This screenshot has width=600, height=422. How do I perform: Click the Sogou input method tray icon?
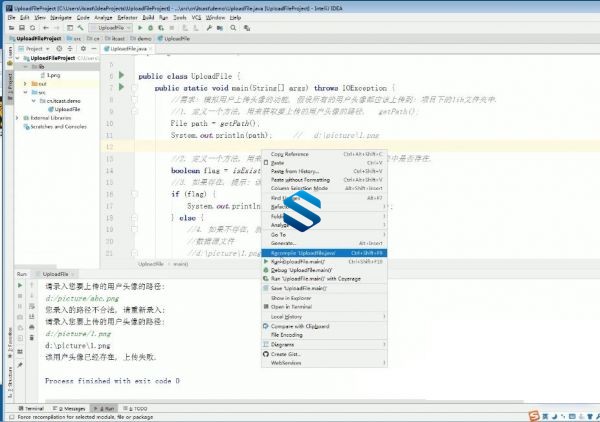tap(534, 416)
